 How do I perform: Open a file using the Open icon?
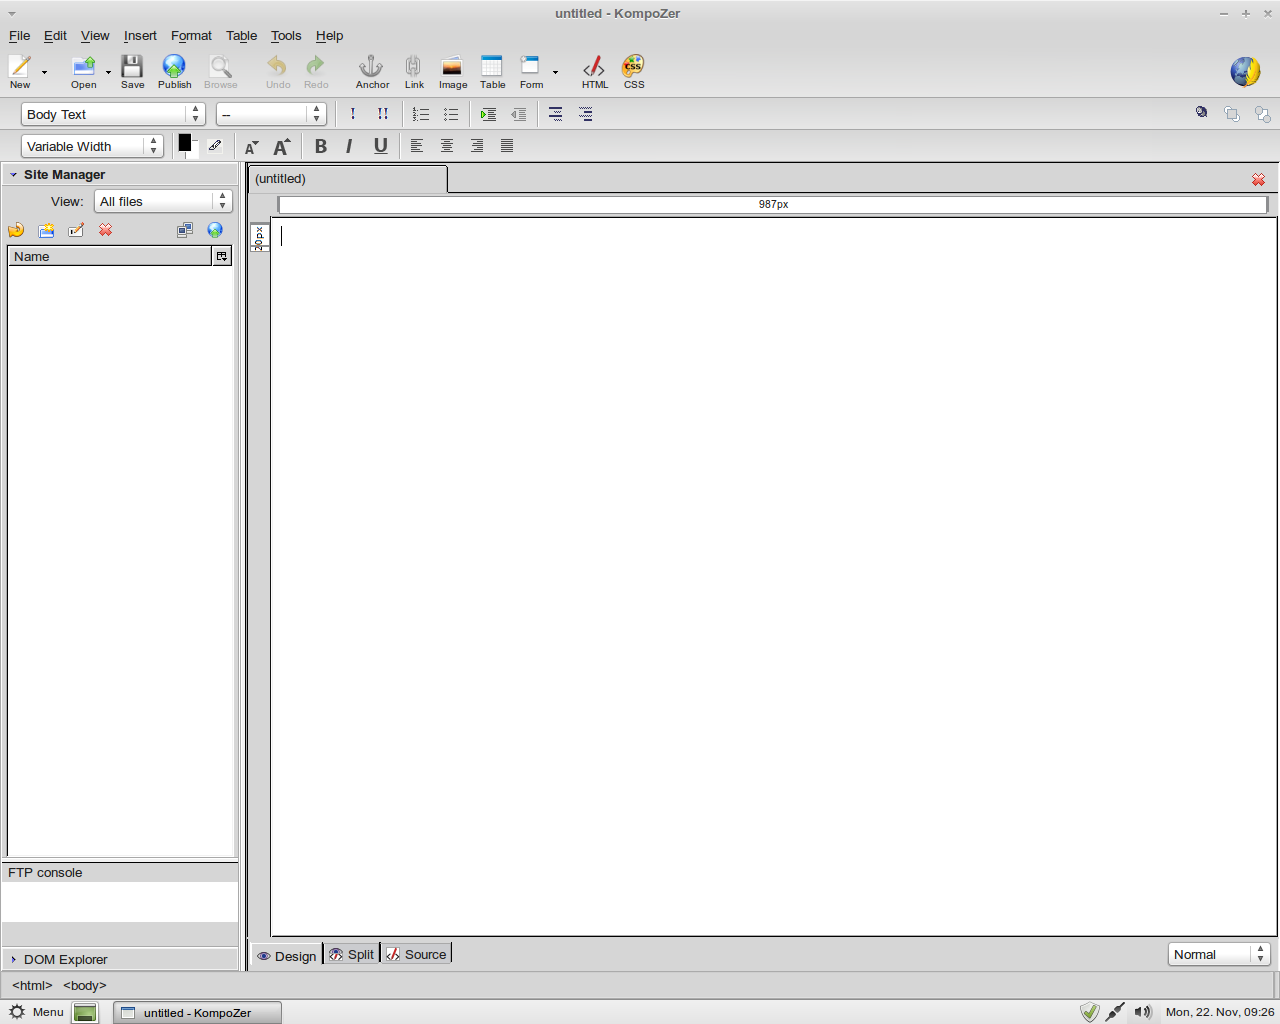(x=84, y=71)
